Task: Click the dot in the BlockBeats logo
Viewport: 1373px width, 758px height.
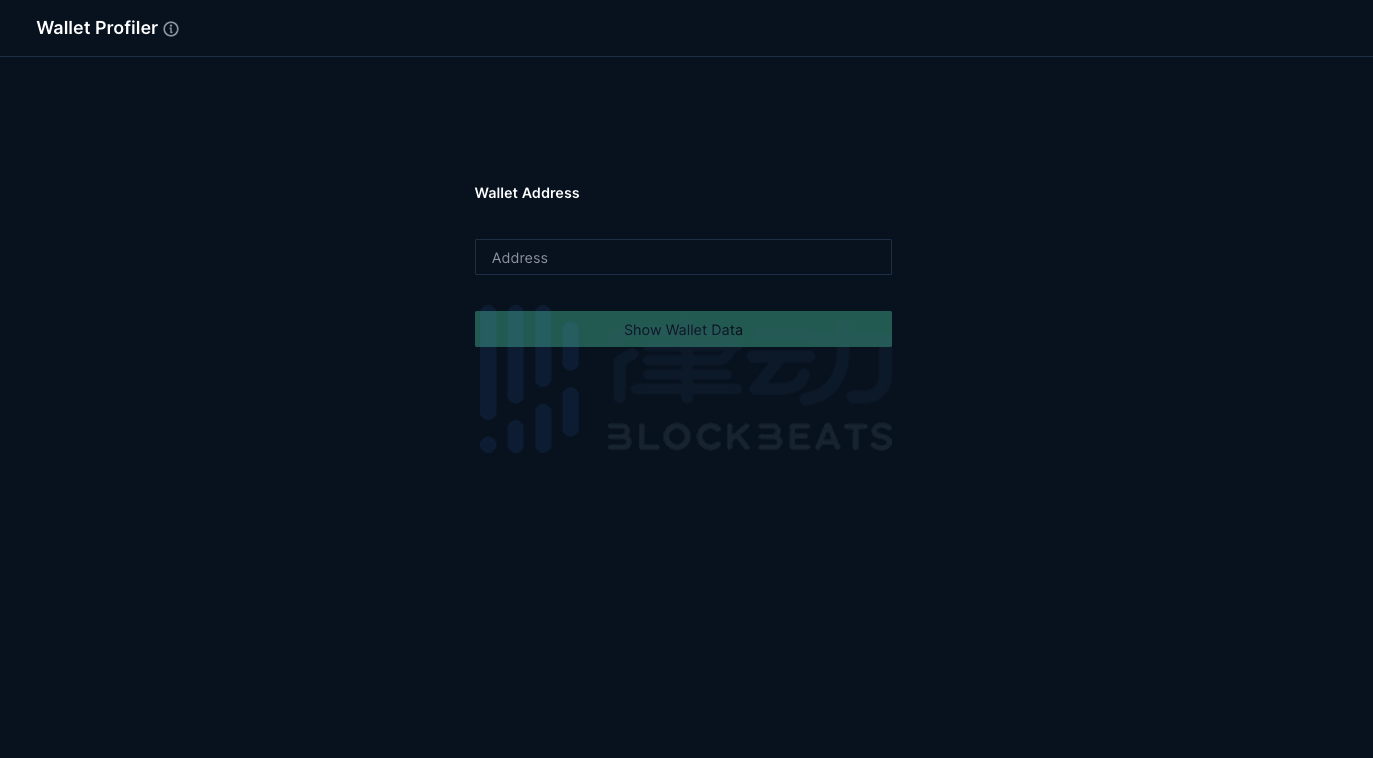Action: [x=488, y=443]
